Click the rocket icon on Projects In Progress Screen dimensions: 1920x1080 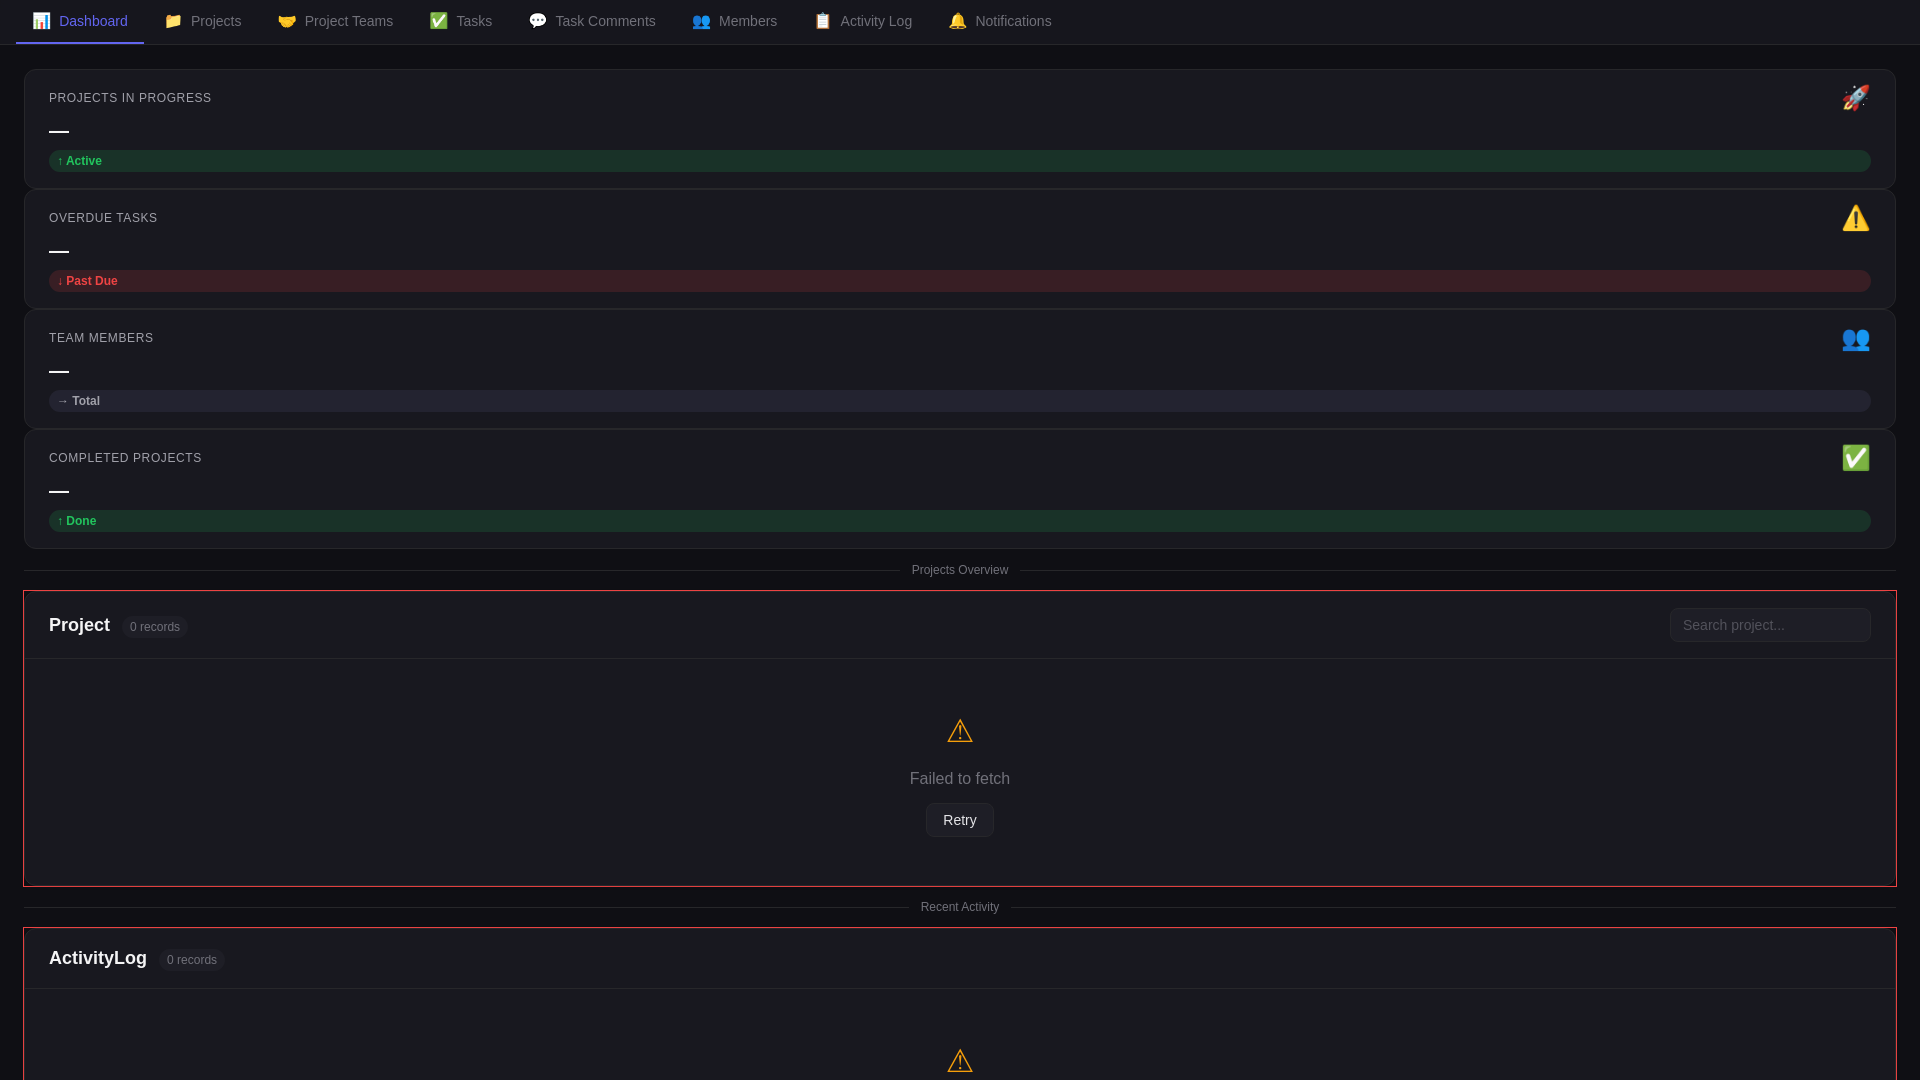pos(1855,98)
